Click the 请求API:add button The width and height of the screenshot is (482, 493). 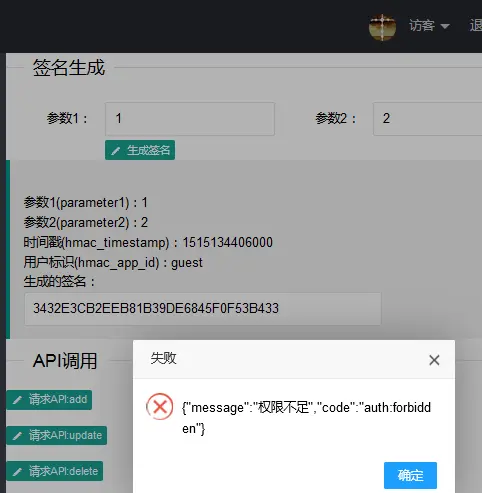point(49,399)
